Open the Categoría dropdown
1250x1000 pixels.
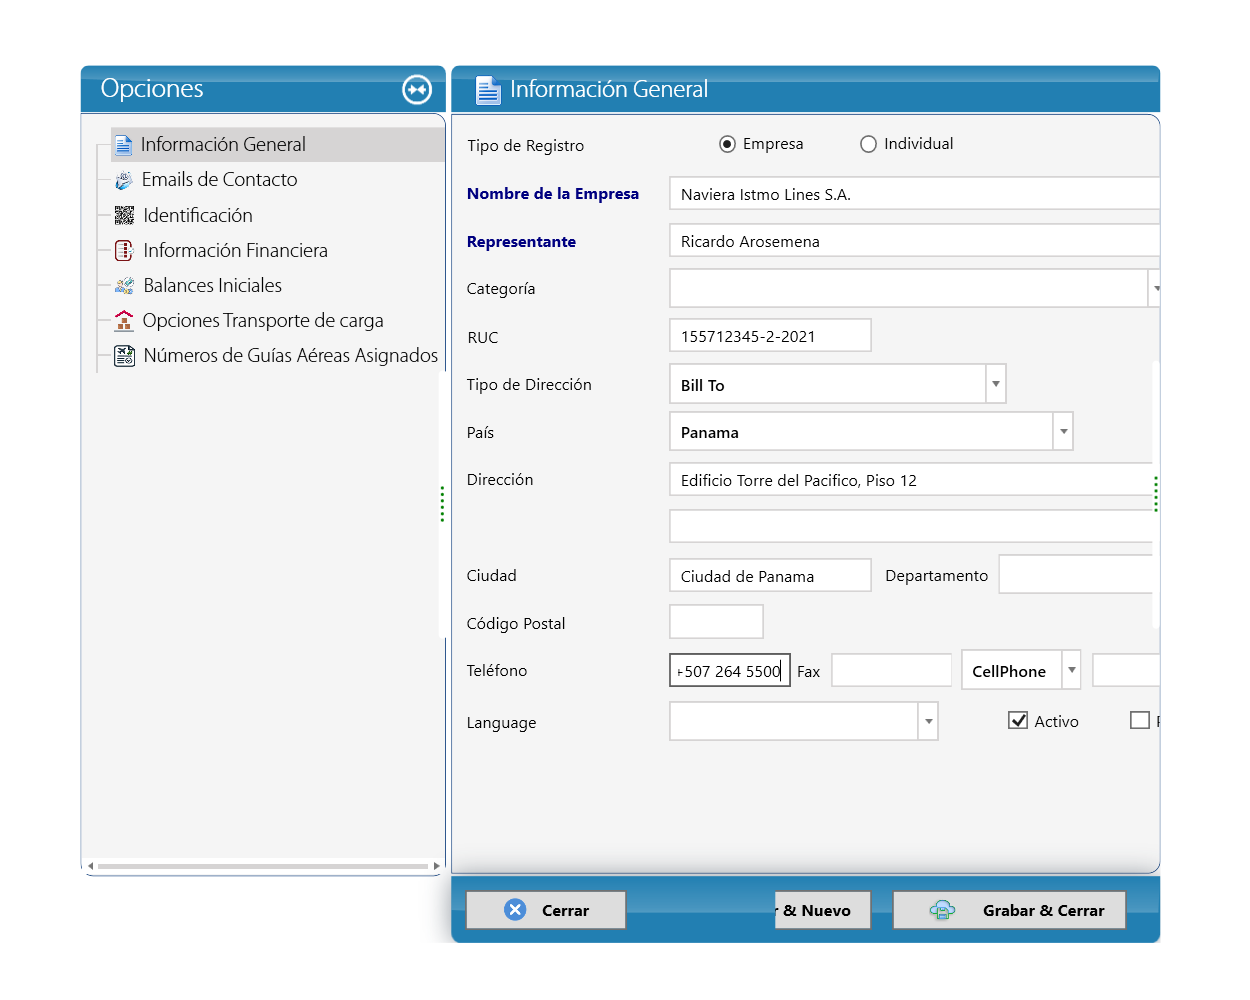(1155, 288)
